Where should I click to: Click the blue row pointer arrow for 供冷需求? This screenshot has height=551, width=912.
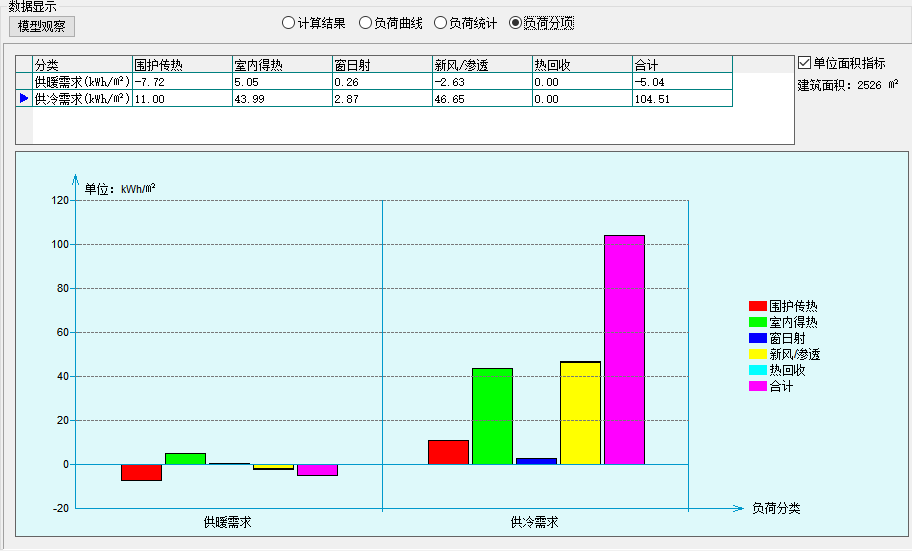[24, 98]
